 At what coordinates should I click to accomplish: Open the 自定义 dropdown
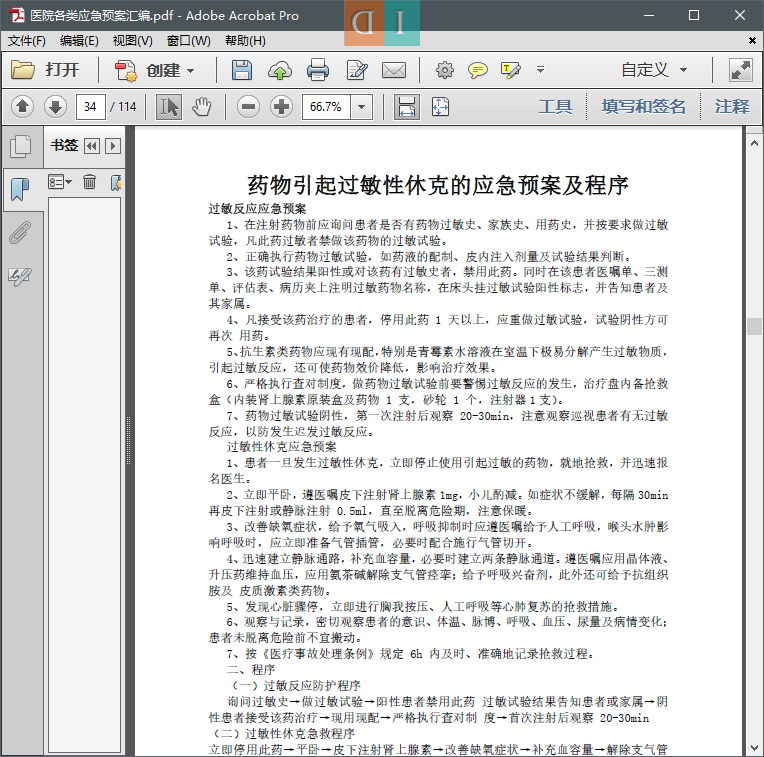[x=654, y=70]
